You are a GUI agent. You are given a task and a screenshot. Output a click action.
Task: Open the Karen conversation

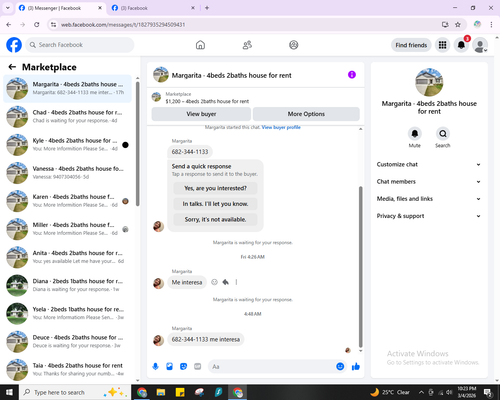(68, 201)
